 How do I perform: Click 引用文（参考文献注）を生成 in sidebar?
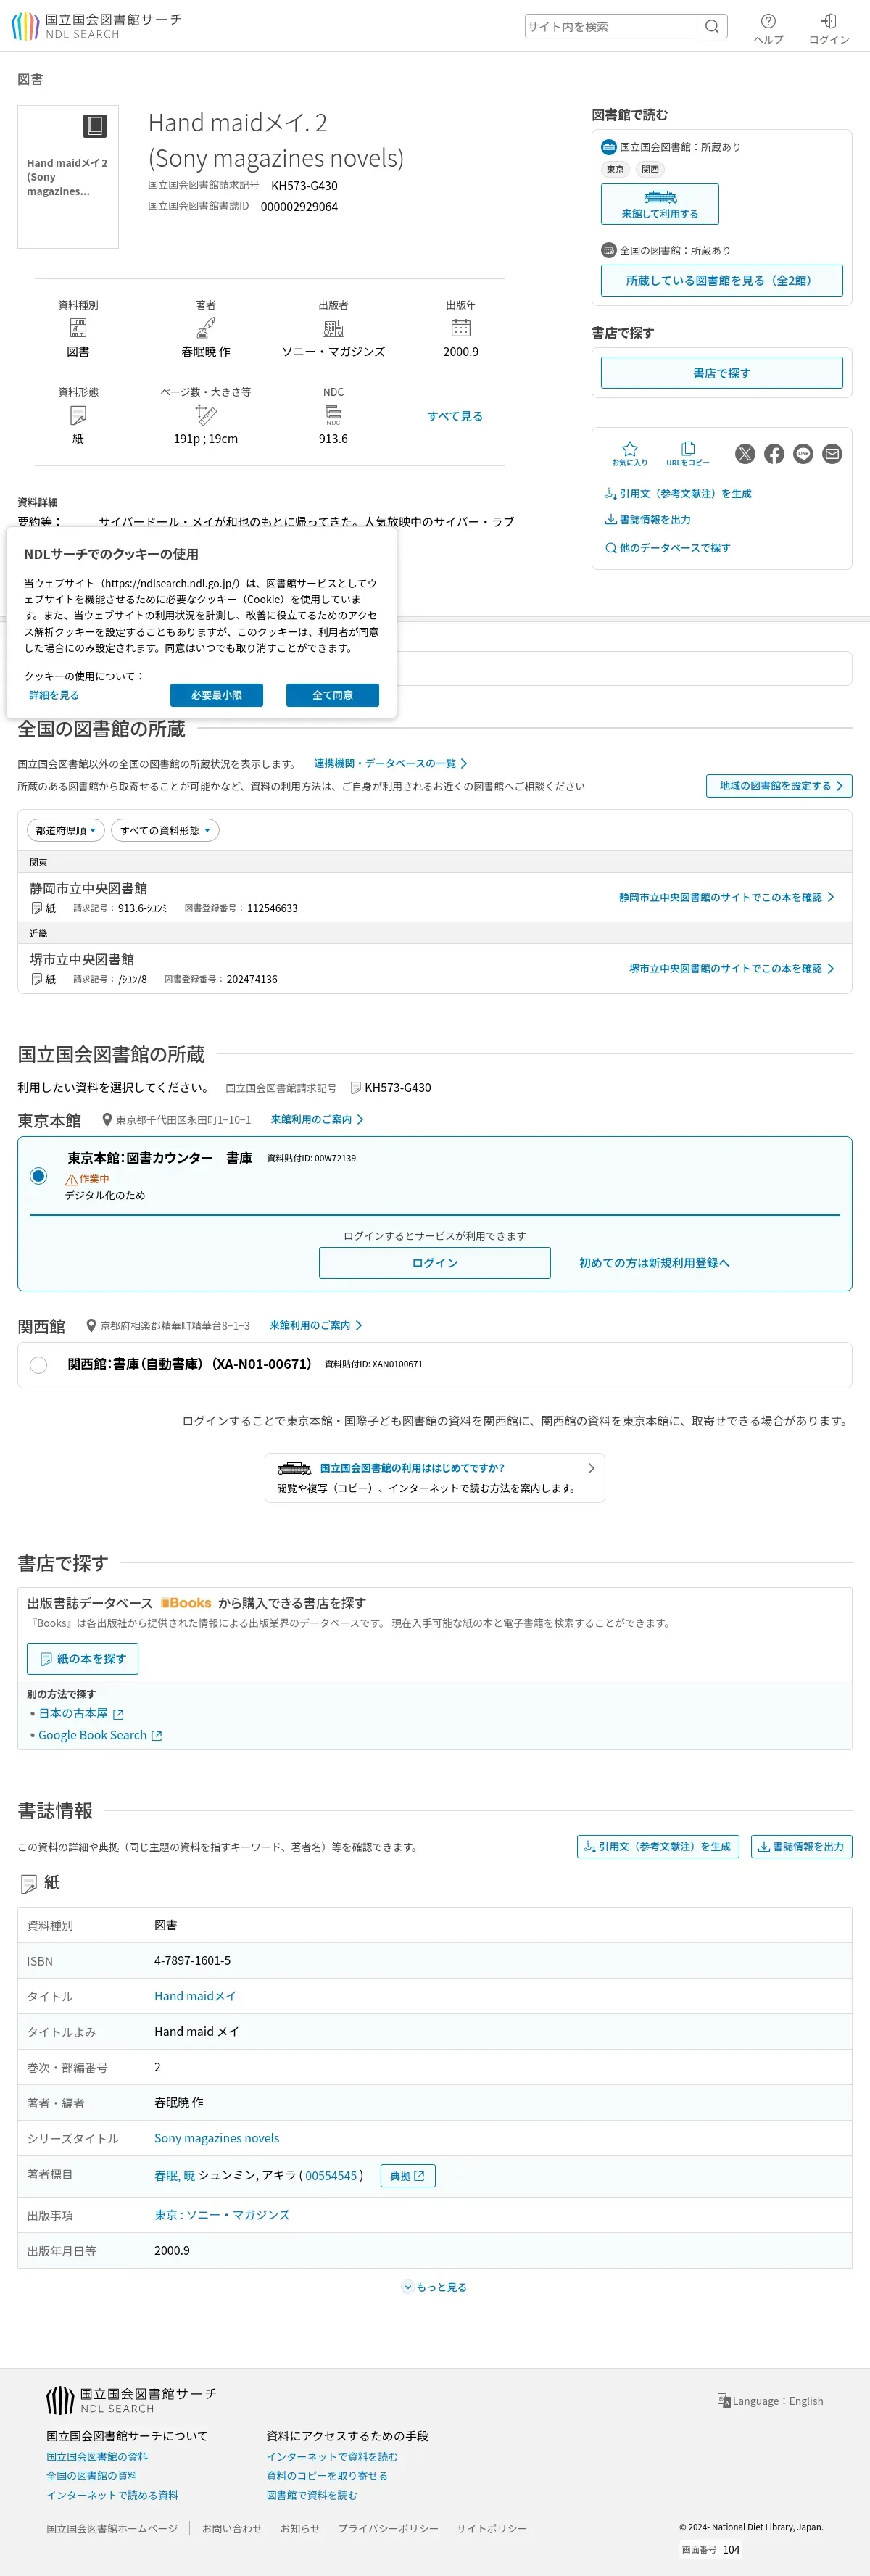click(678, 494)
